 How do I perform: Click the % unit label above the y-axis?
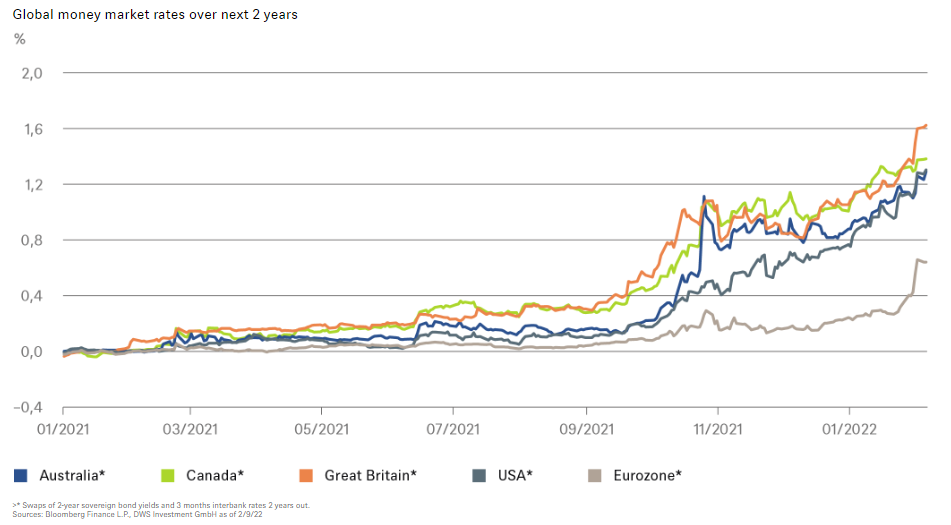19,40
